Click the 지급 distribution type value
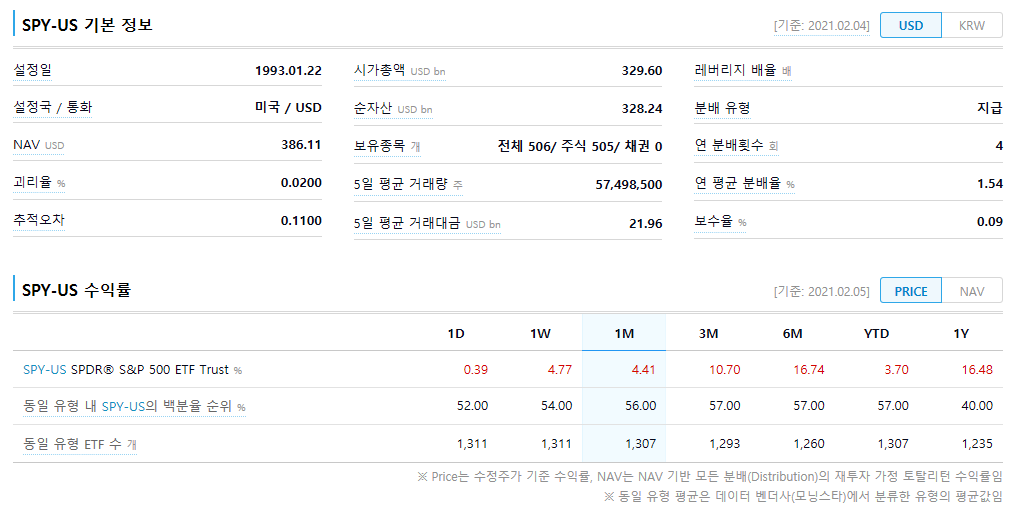The width and height of the screenshot is (1014, 520). click(x=989, y=108)
